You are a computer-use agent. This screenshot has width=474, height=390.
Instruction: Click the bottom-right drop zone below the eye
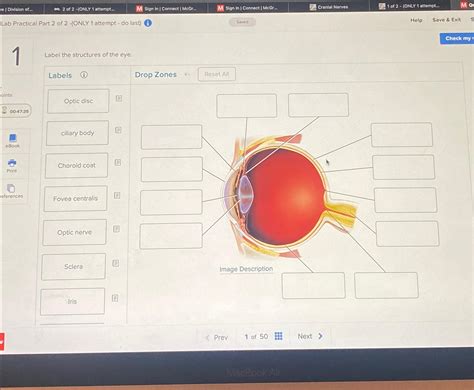tap(386, 285)
